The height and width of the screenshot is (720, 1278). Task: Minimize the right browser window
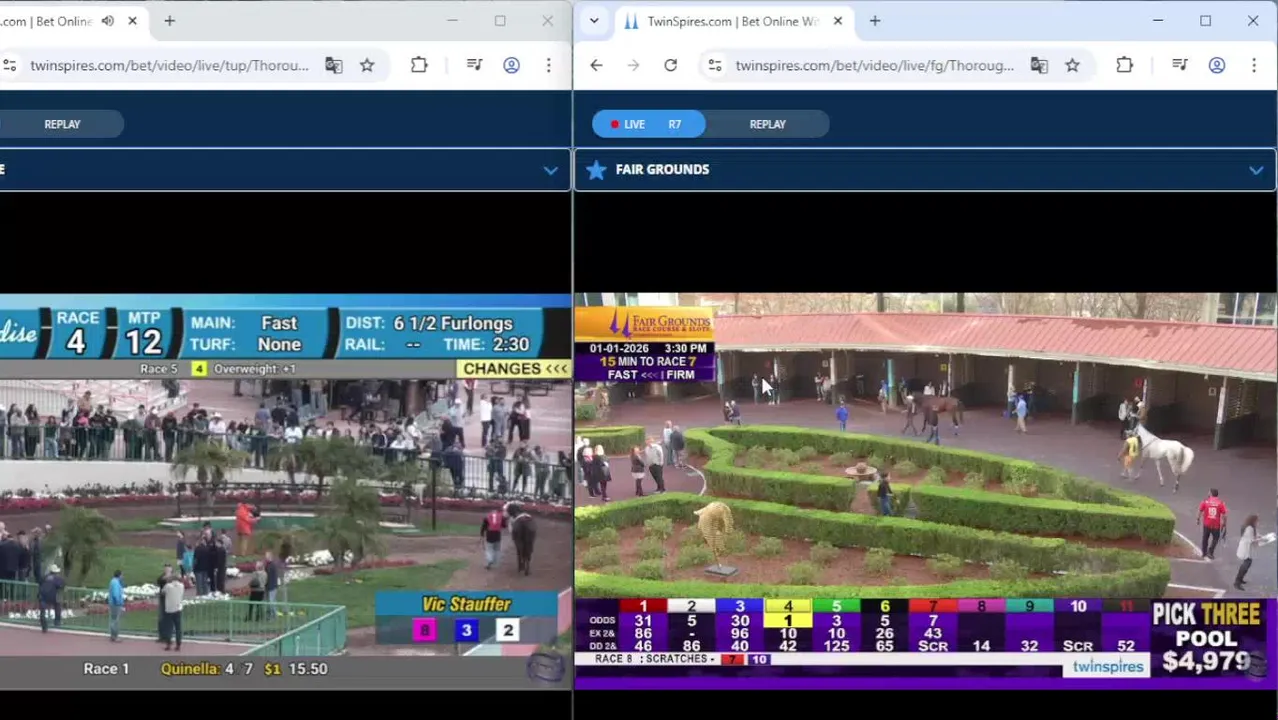(x=1158, y=21)
